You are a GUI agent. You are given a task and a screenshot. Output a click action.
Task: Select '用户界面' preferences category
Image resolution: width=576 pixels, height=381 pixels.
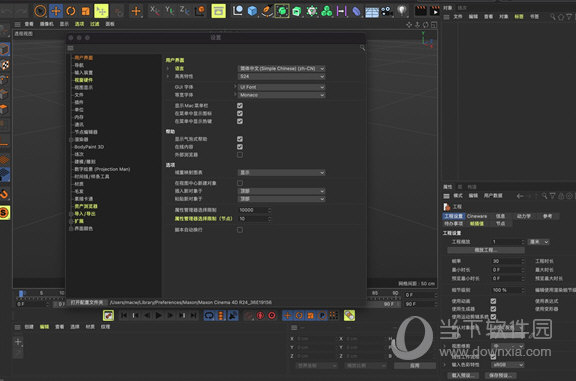(84, 58)
